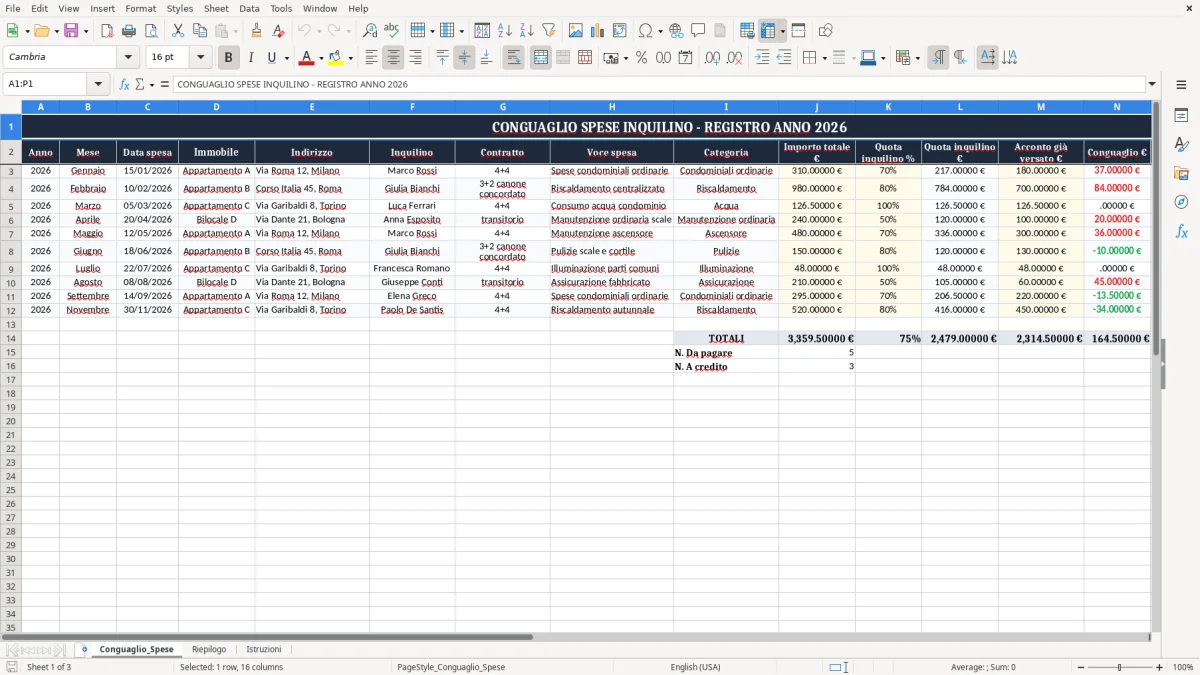Toggle Center Vertically alignment

464,58
